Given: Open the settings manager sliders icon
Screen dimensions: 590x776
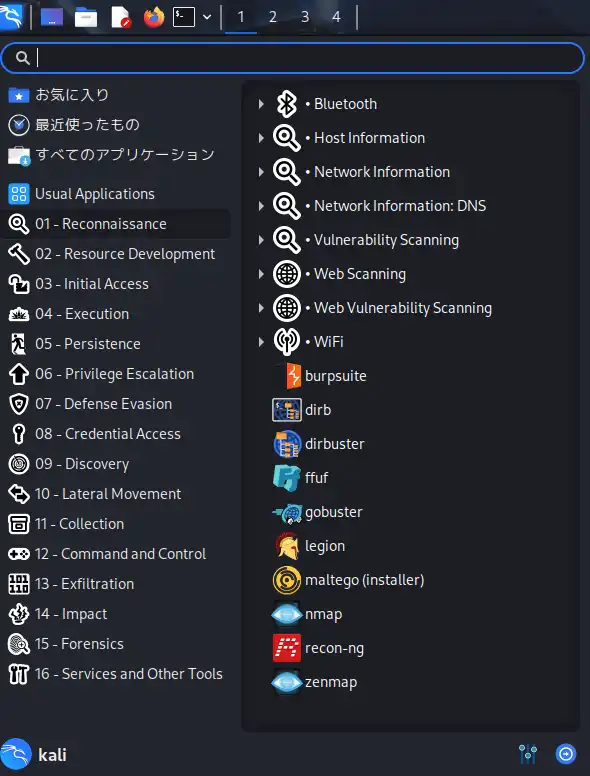Looking at the screenshot, I should pos(528,754).
